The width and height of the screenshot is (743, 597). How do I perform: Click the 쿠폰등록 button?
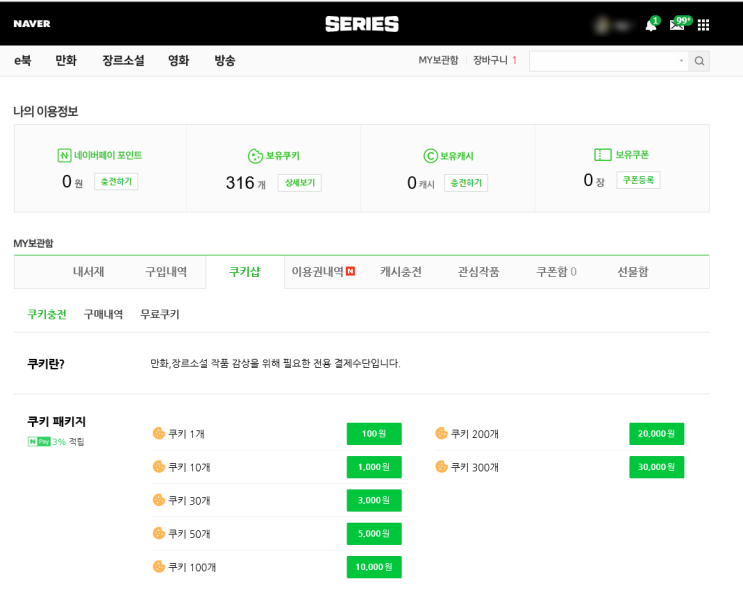coord(638,180)
